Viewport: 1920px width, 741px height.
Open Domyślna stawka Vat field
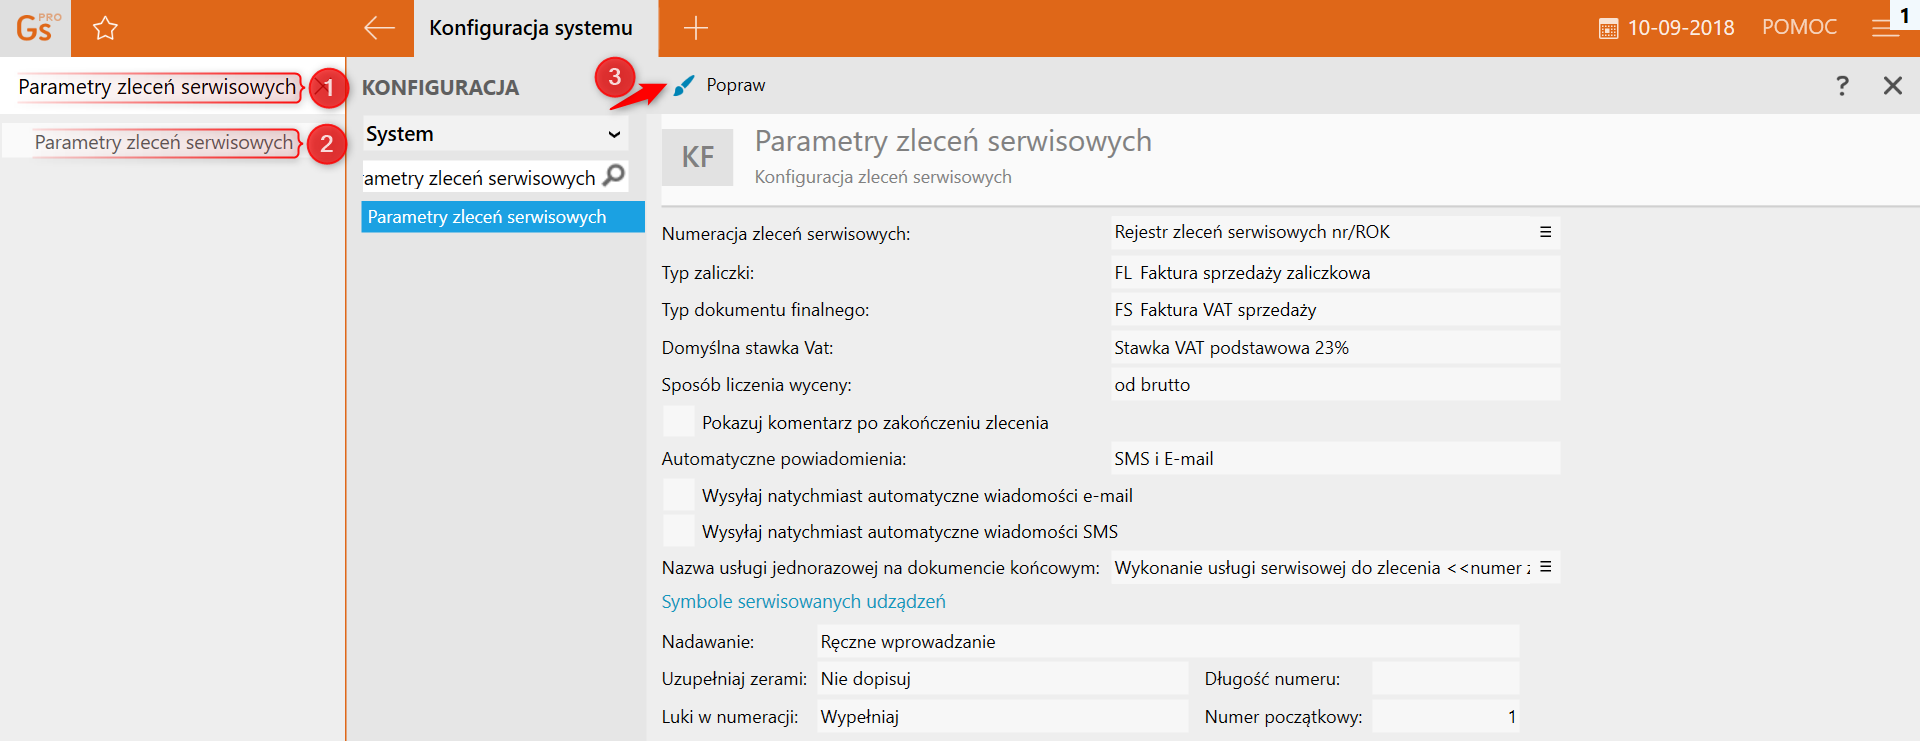coord(1335,348)
